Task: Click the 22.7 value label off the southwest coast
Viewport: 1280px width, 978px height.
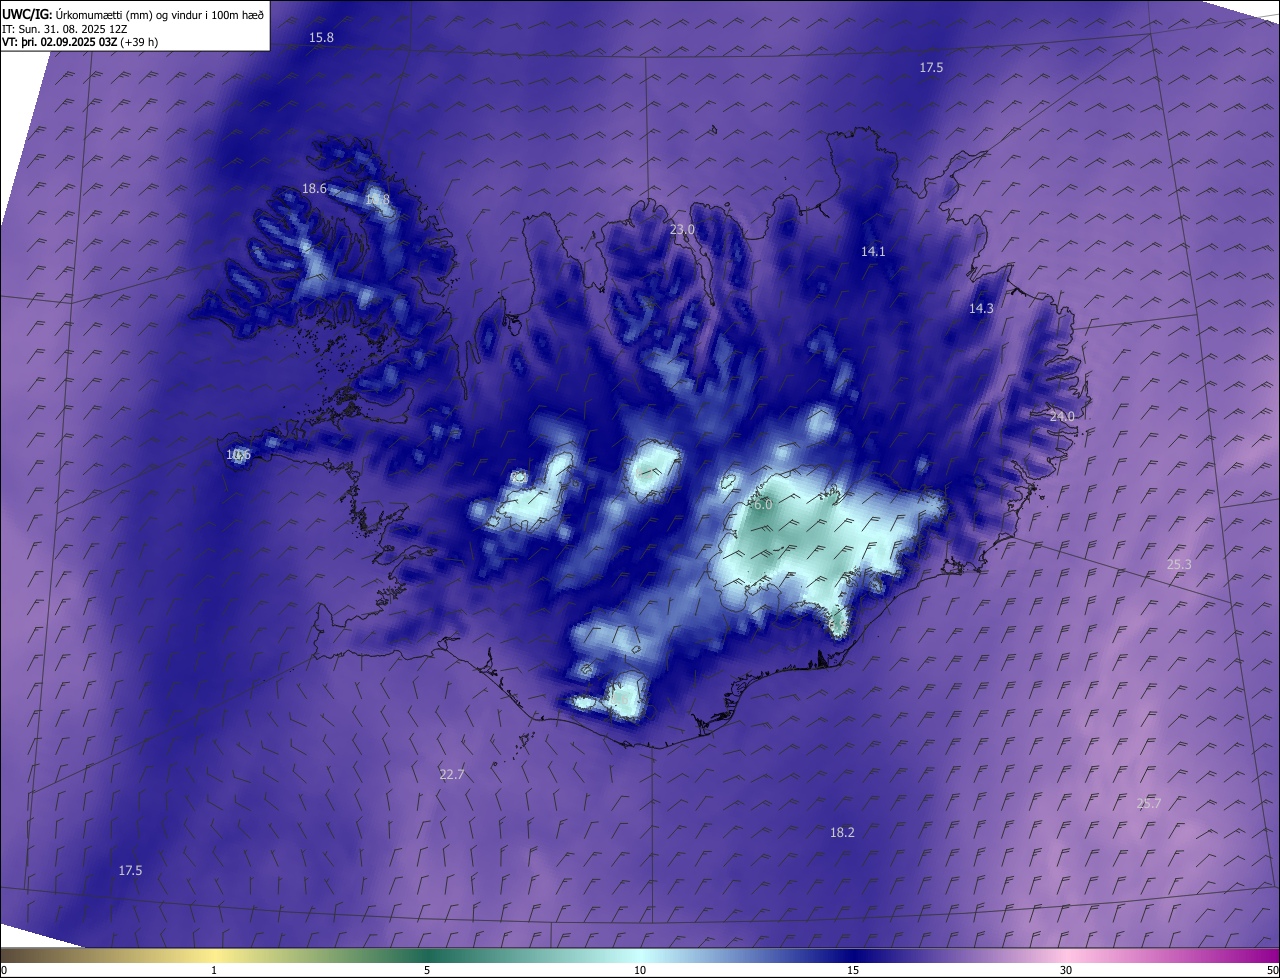Action: pyautogui.click(x=452, y=774)
